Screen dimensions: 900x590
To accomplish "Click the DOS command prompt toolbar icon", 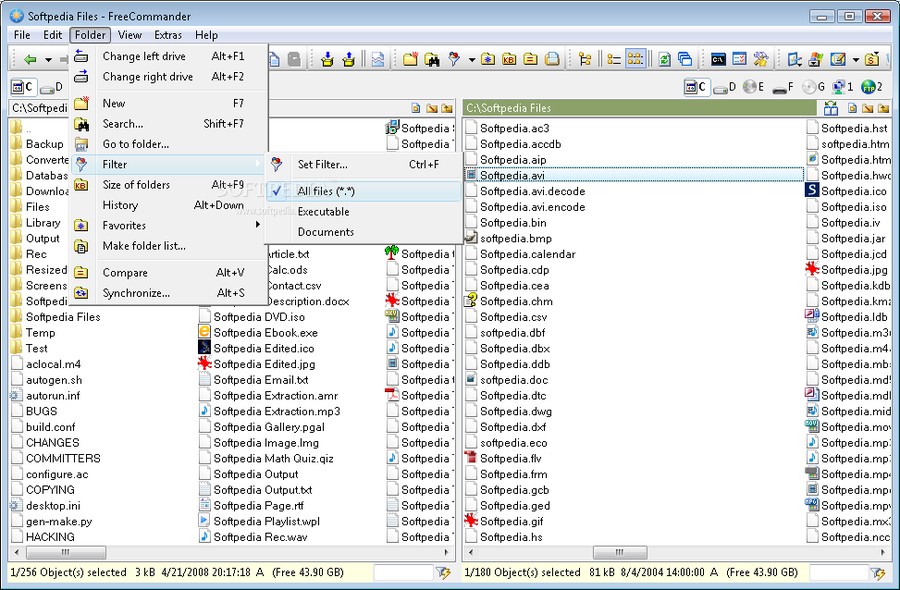I will click(718, 59).
